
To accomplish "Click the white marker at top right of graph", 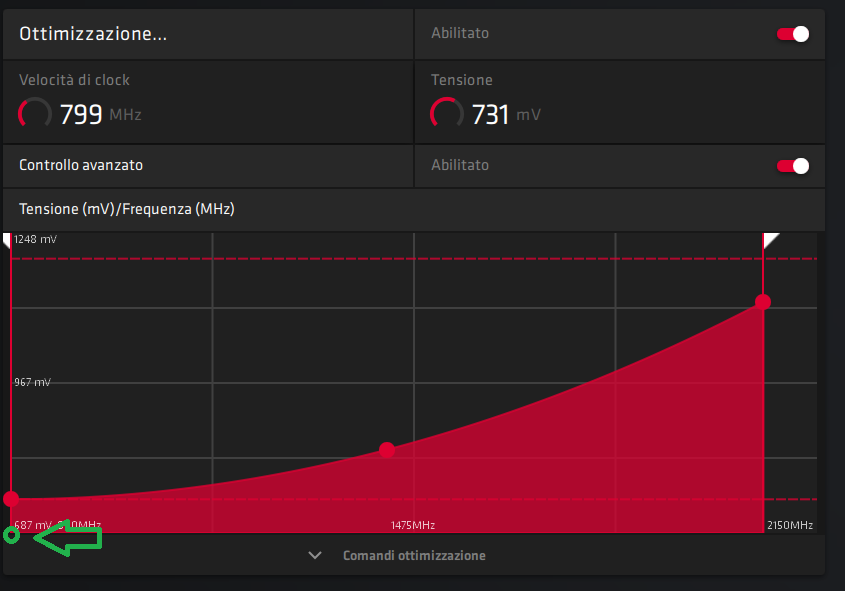I will [771, 240].
